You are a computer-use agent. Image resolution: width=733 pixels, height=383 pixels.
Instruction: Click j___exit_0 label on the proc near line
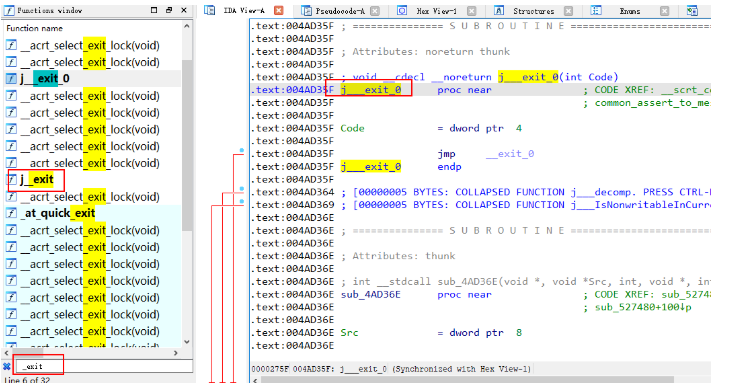(x=371, y=90)
